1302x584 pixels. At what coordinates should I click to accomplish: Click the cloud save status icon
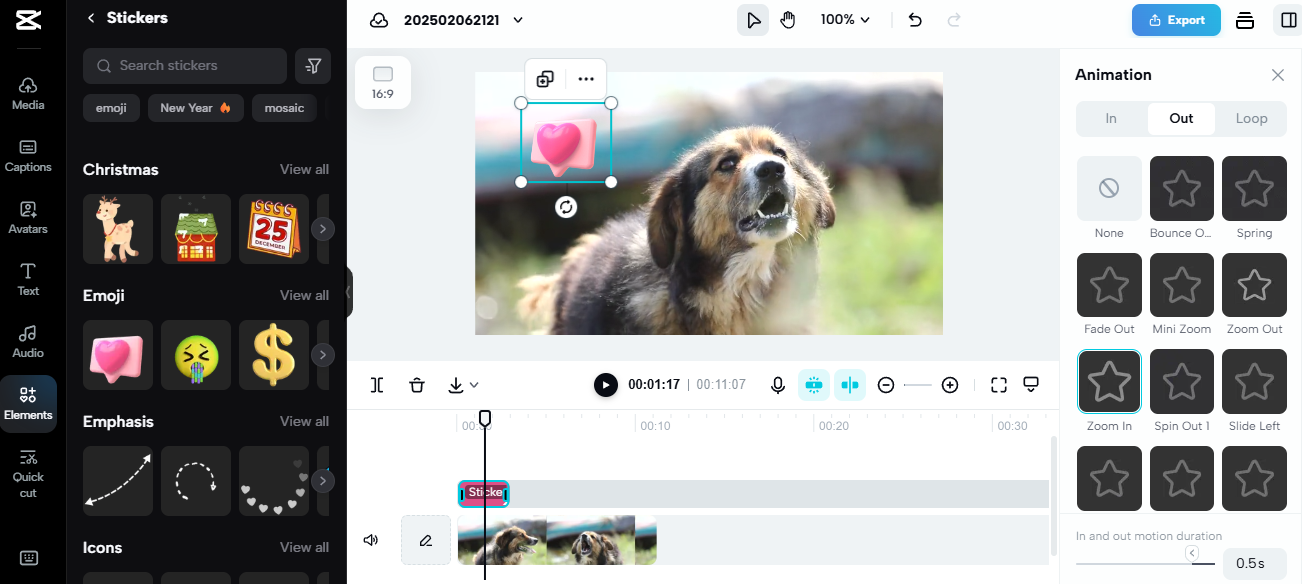click(x=378, y=20)
